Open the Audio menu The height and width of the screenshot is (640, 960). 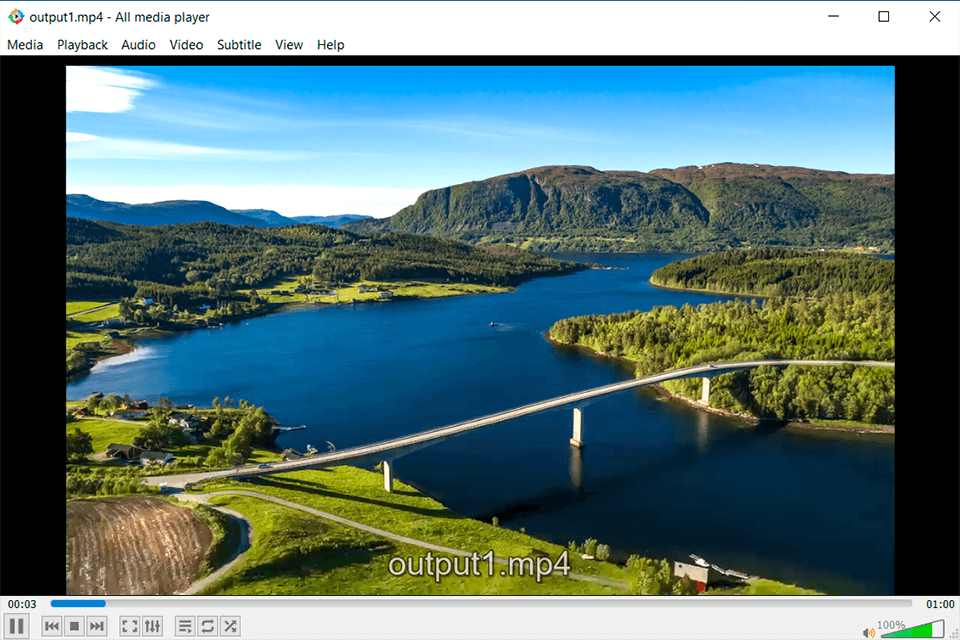coord(138,45)
